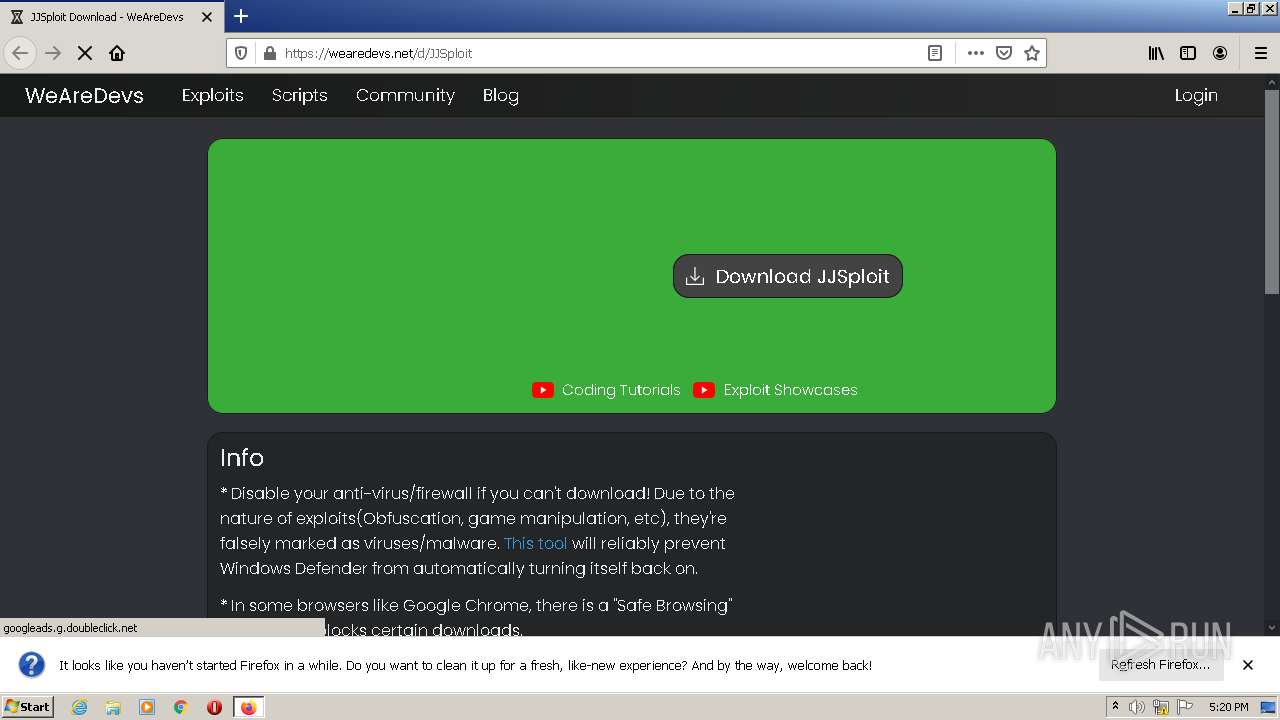
Task: Click the Firefox back arrow button
Action: pos(20,53)
